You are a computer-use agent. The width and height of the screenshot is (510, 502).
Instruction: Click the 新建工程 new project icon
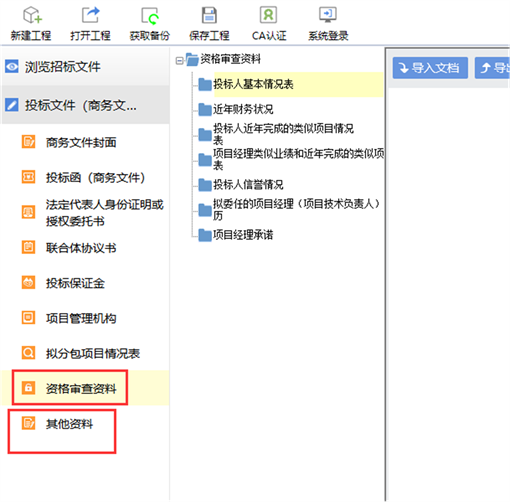[32, 15]
